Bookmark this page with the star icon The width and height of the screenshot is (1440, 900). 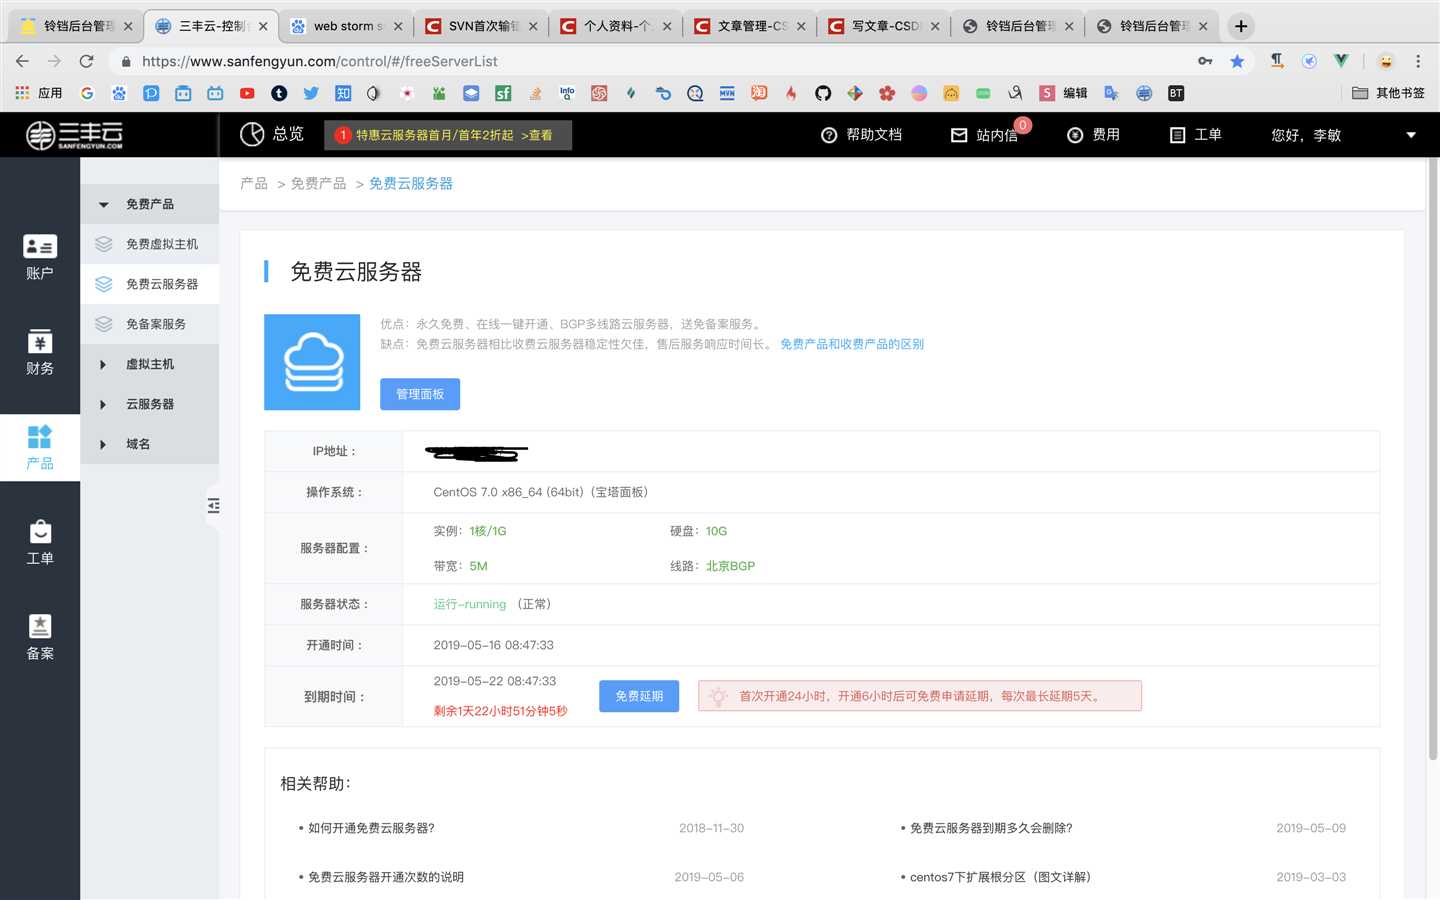coord(1237,61)
